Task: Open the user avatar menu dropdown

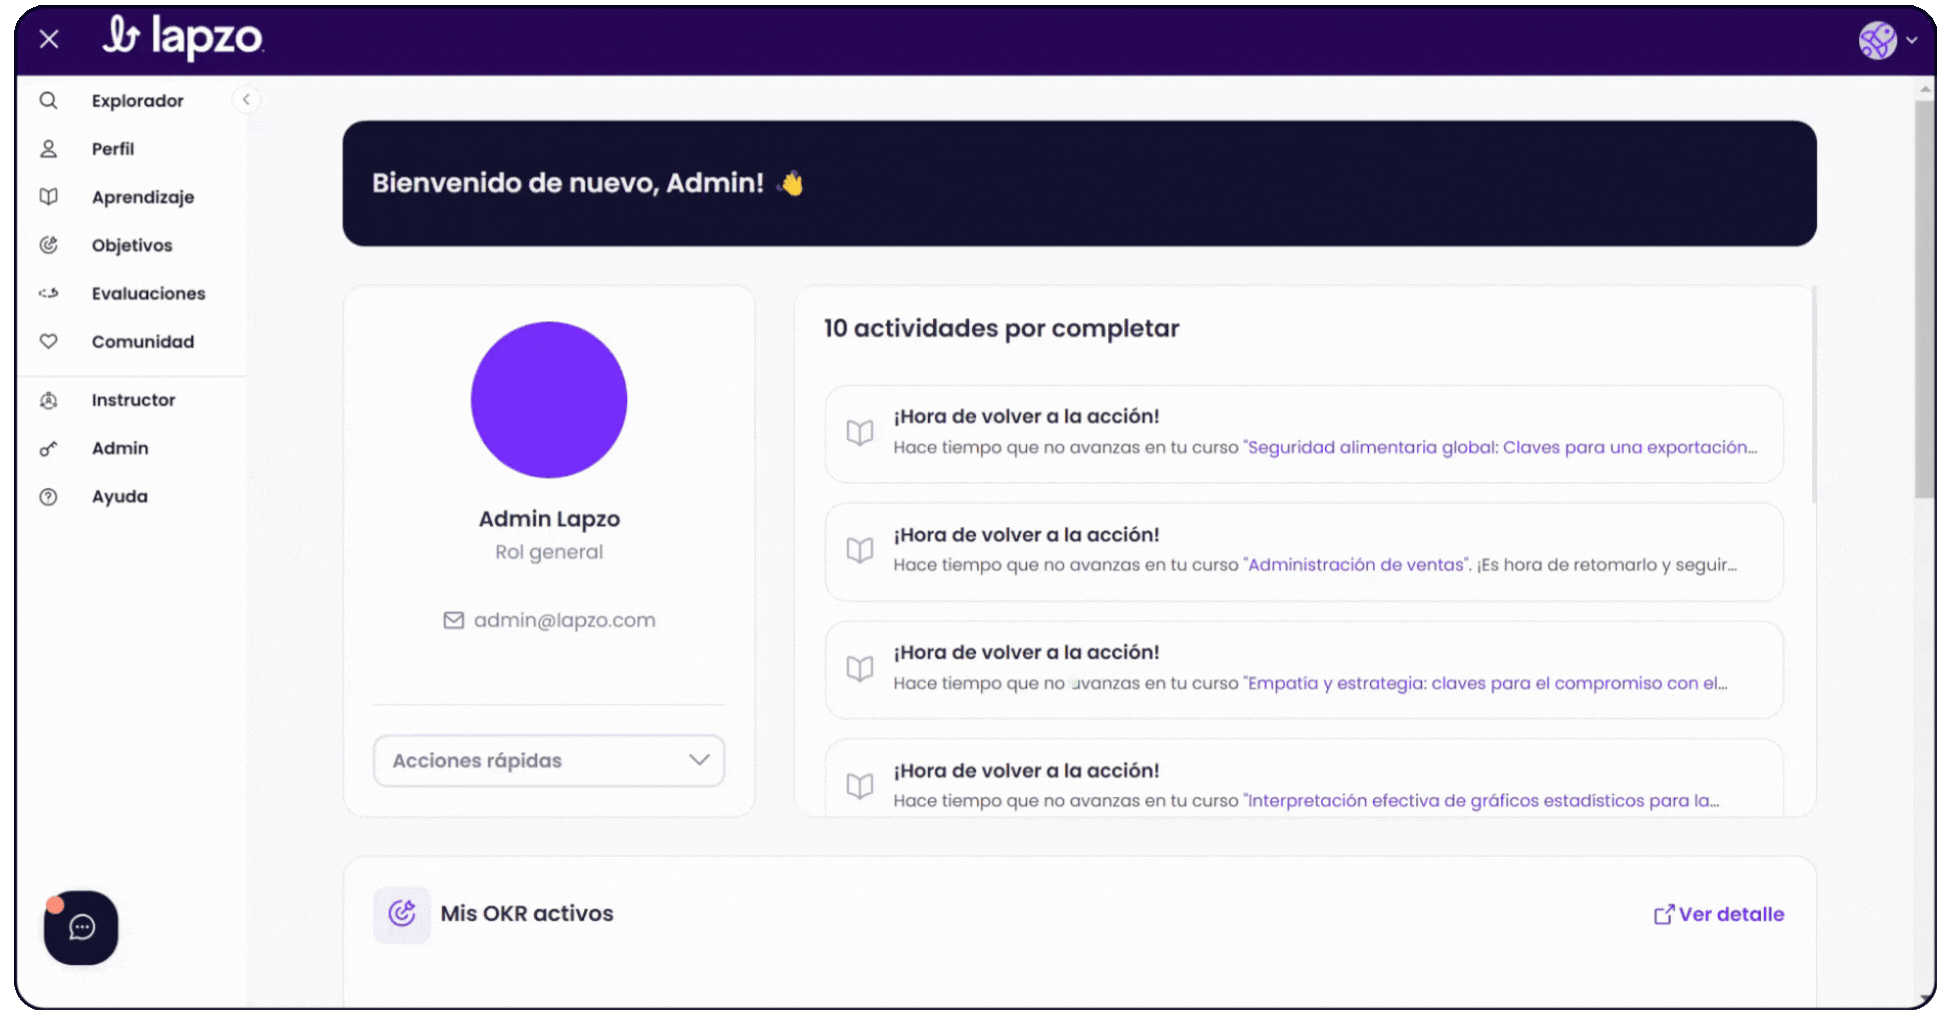Action: click(1888, 41)
